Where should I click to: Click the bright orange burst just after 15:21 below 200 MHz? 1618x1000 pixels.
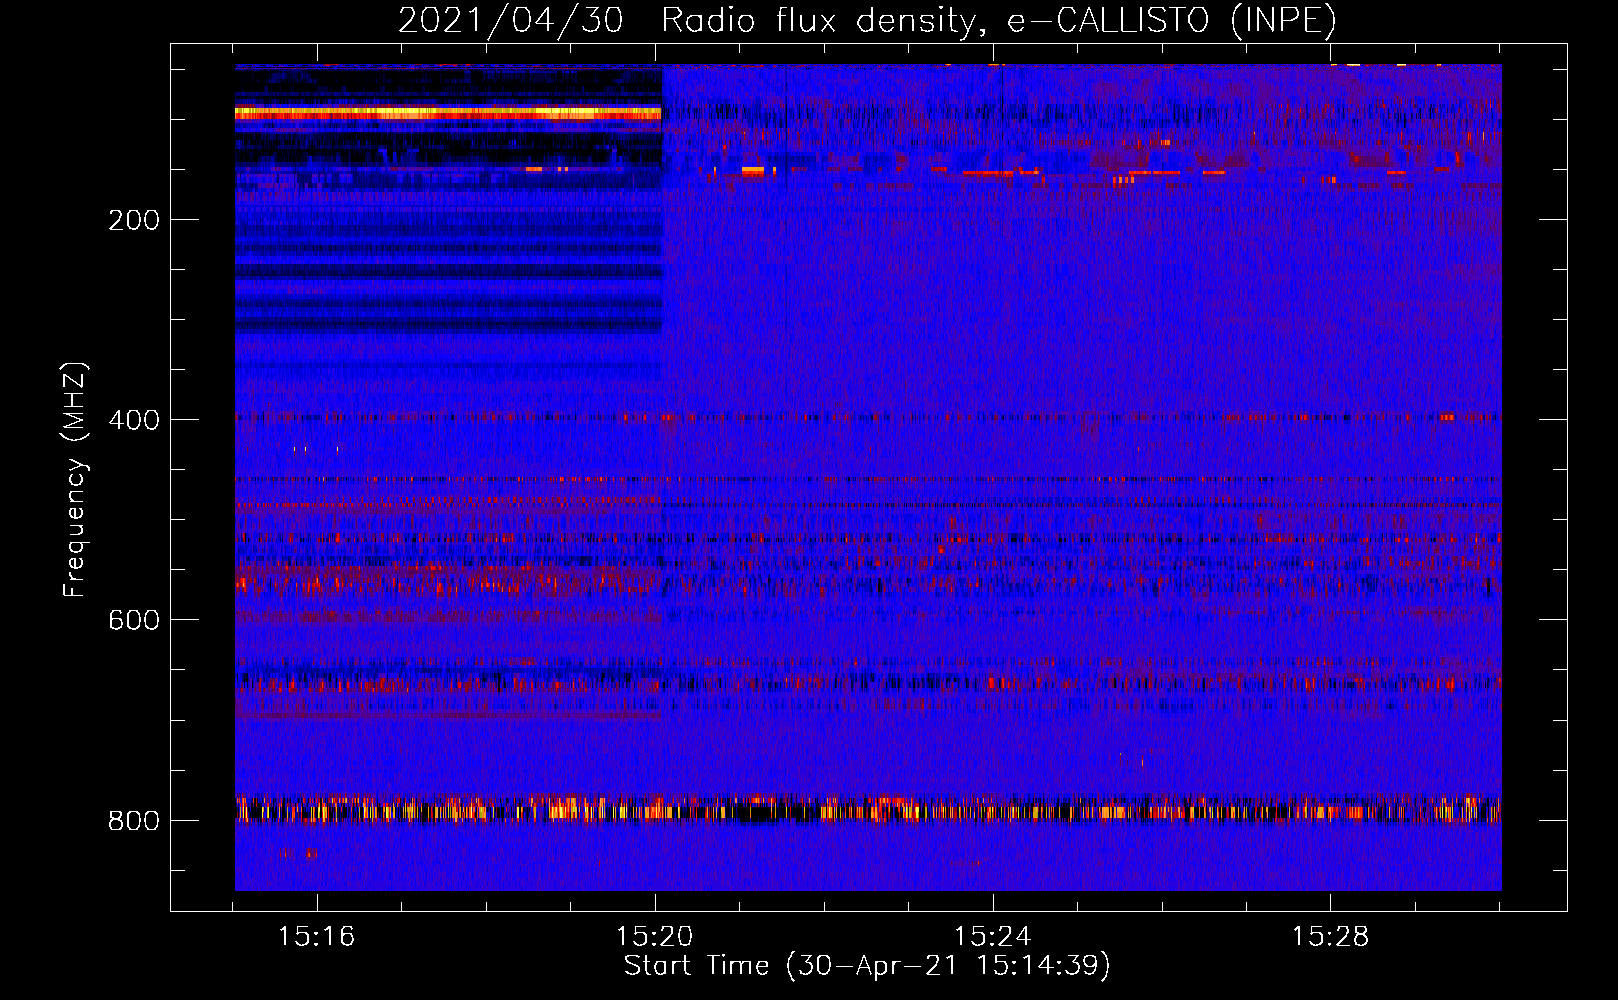(x=752, y=173)
